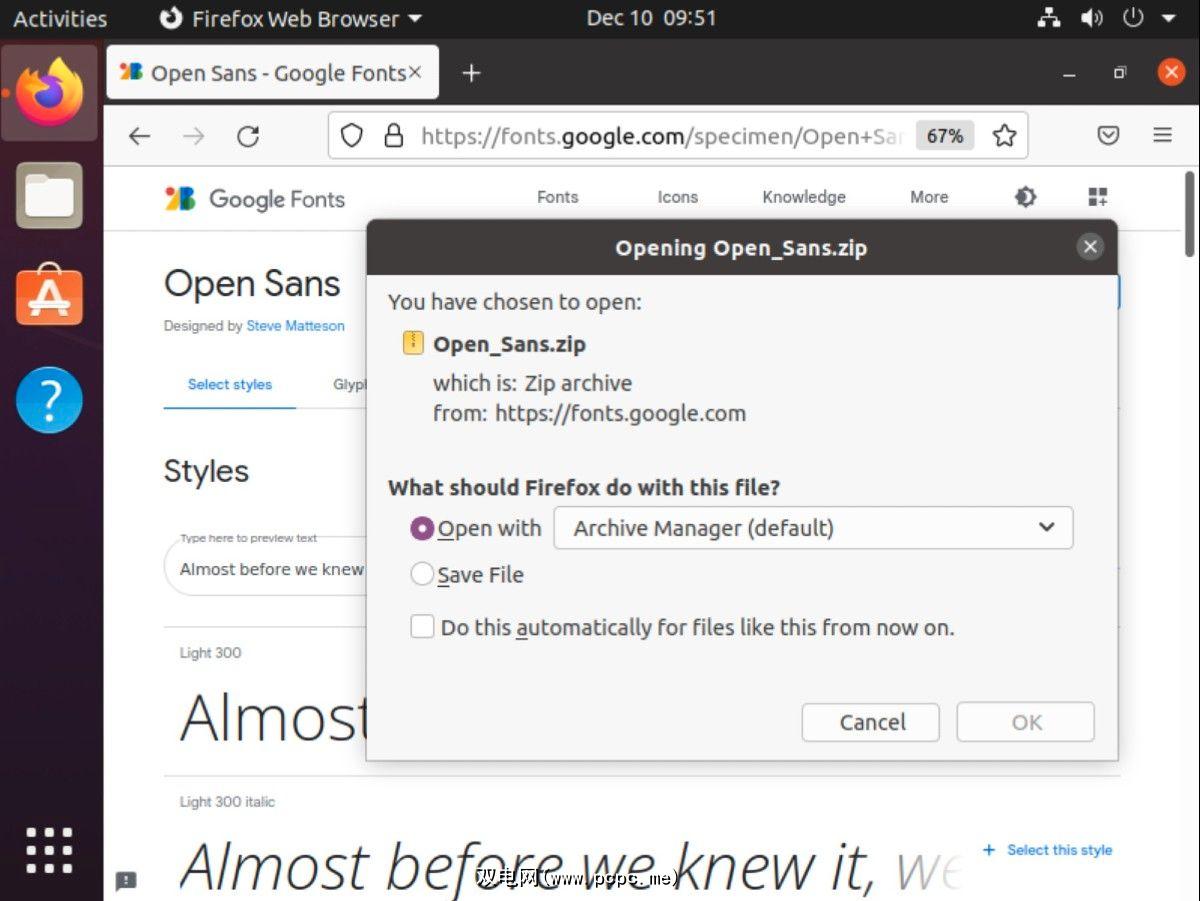Enable Do this automatically checkbox
The width and height of the screenshot is (1200, 901).
coord(422,627)
